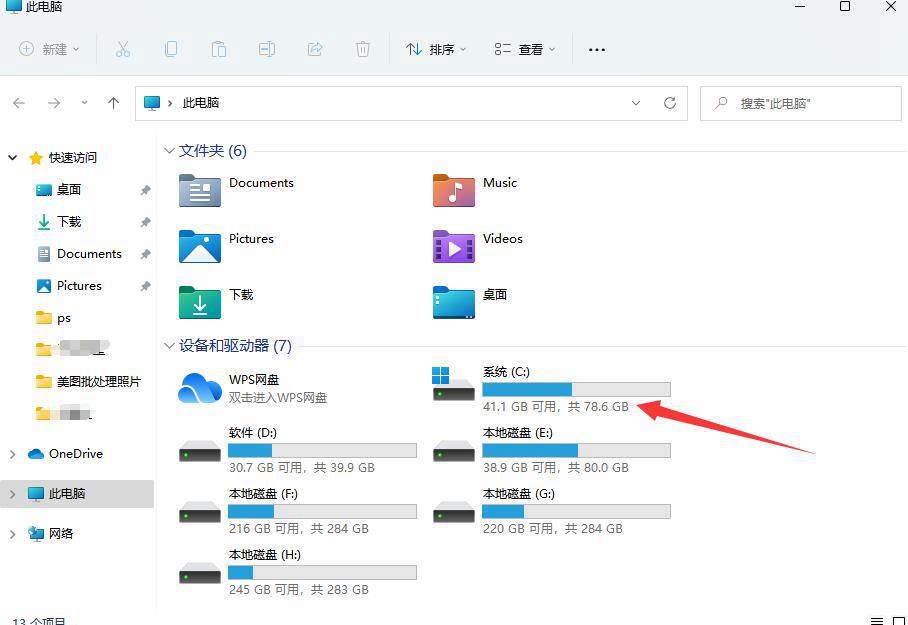
Task: Collapse the 快速访问 section in the sidebar
Action: pyautogui.click(x=12, y=157)
